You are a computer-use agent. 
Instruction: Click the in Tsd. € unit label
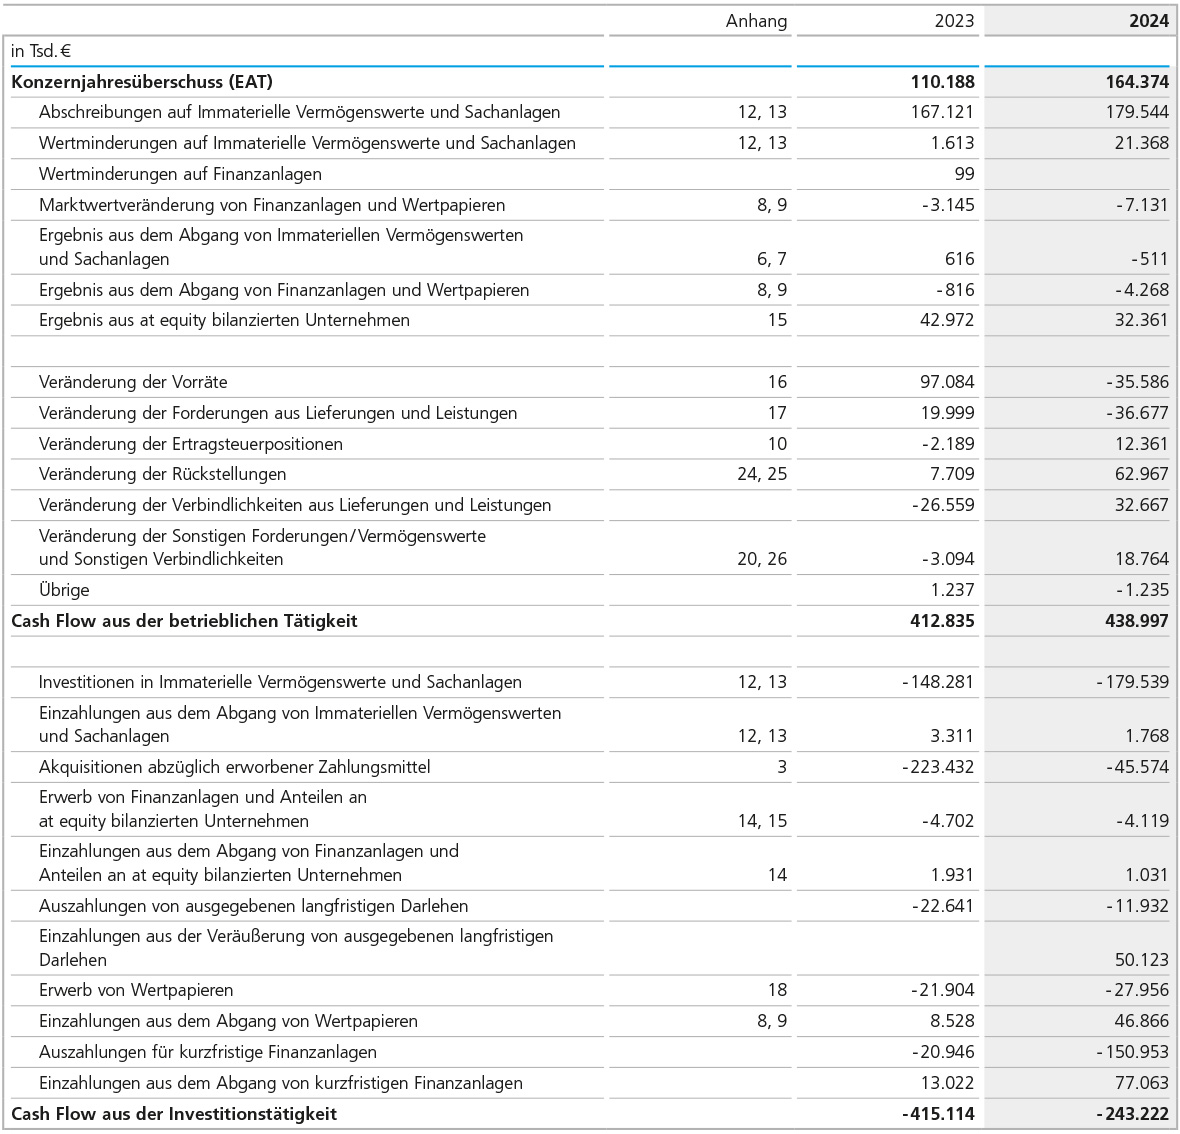[x=41, y=51]
